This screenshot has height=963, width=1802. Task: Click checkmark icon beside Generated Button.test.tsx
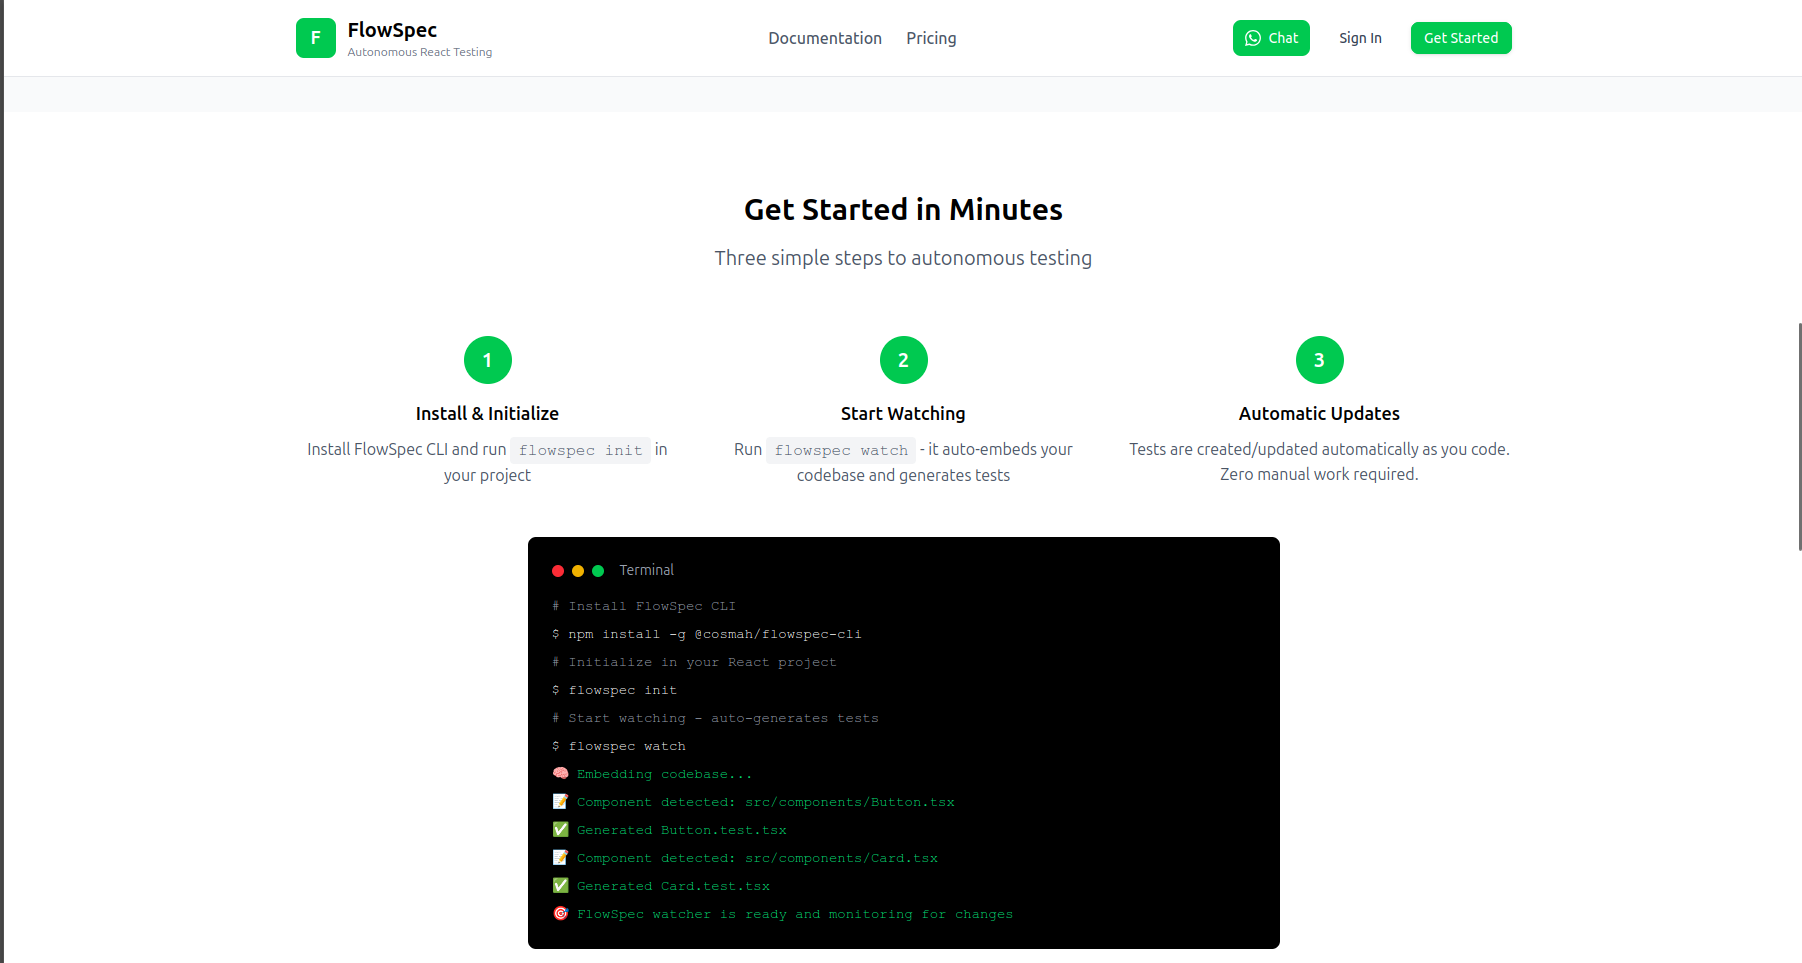[561, 830]
